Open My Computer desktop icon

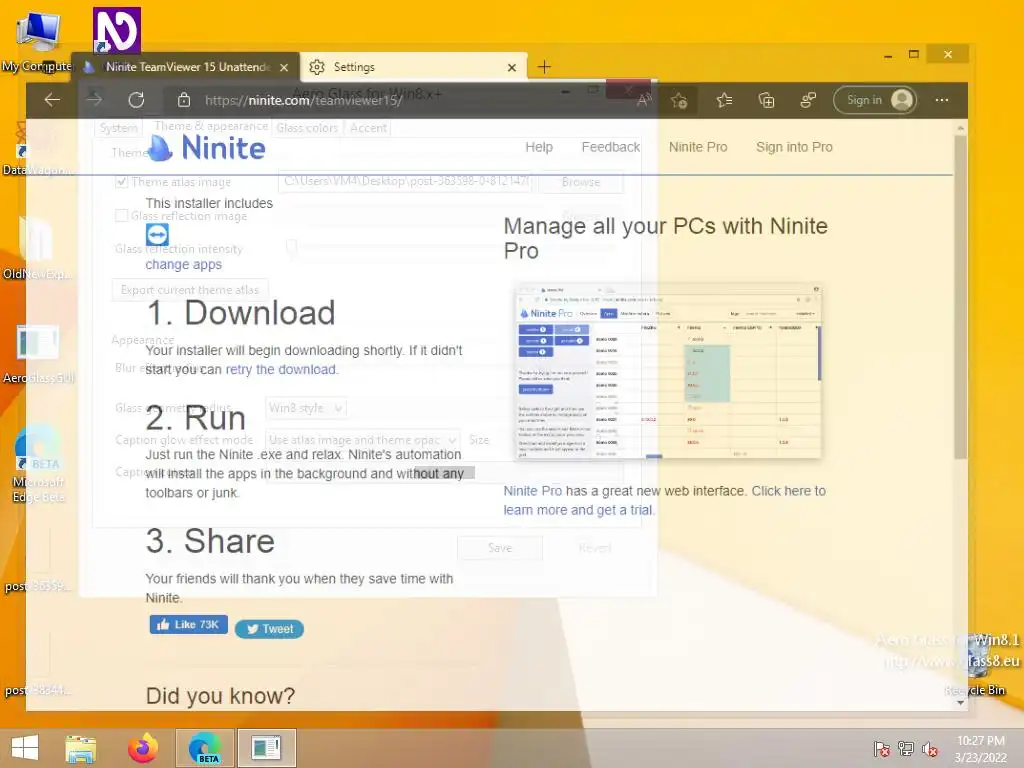point(37,40)
